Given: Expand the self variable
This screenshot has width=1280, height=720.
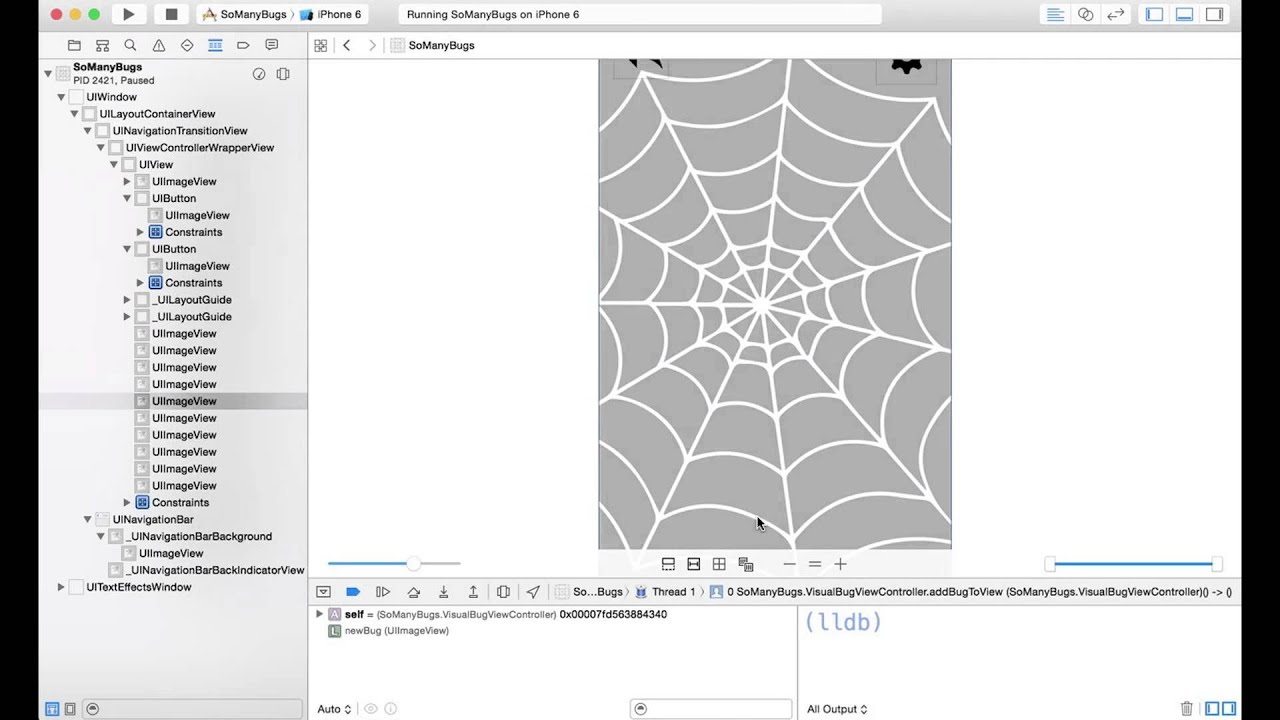Looking at the screenshot, I should 319,614.
